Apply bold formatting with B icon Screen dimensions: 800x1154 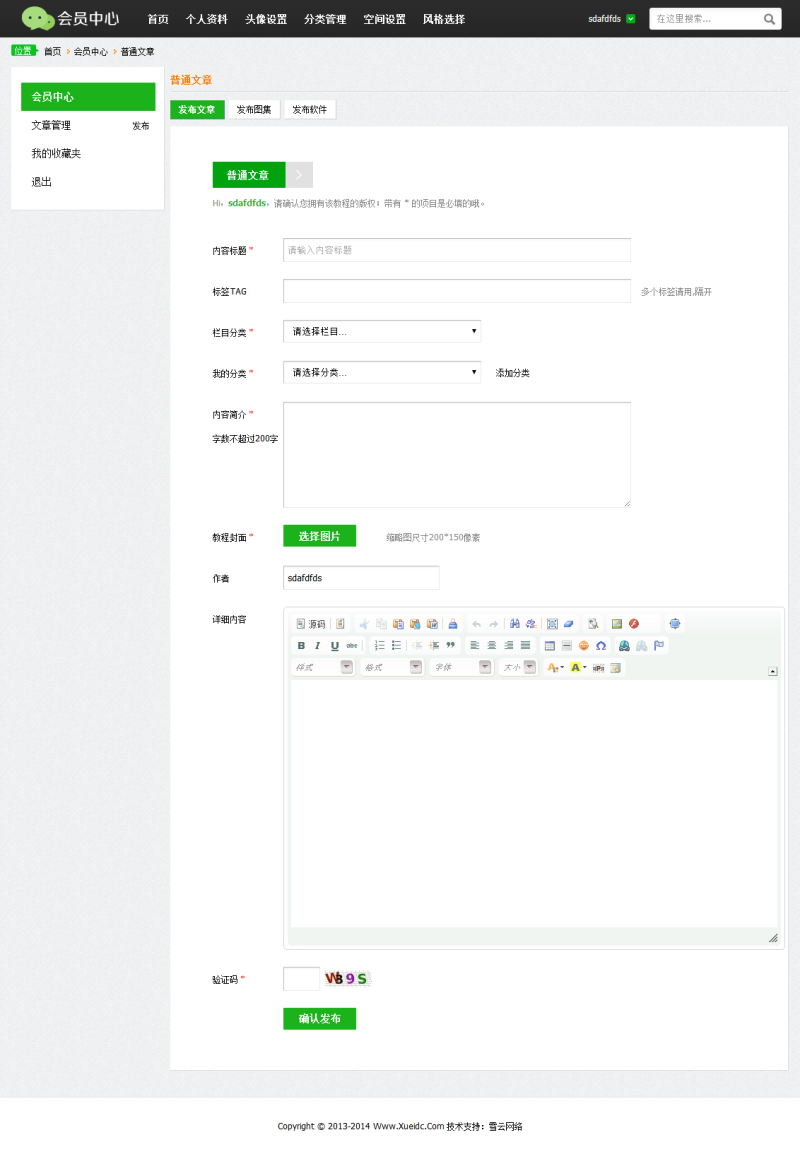coord(301,645)
